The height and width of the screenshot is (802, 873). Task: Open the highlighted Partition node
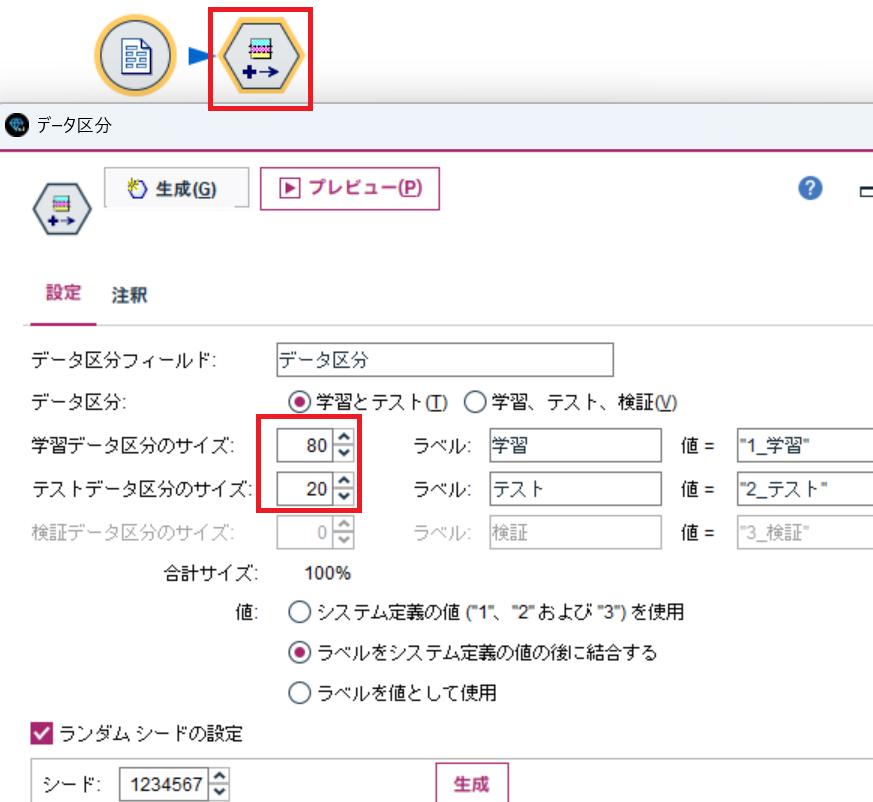[x=260, y=55]
